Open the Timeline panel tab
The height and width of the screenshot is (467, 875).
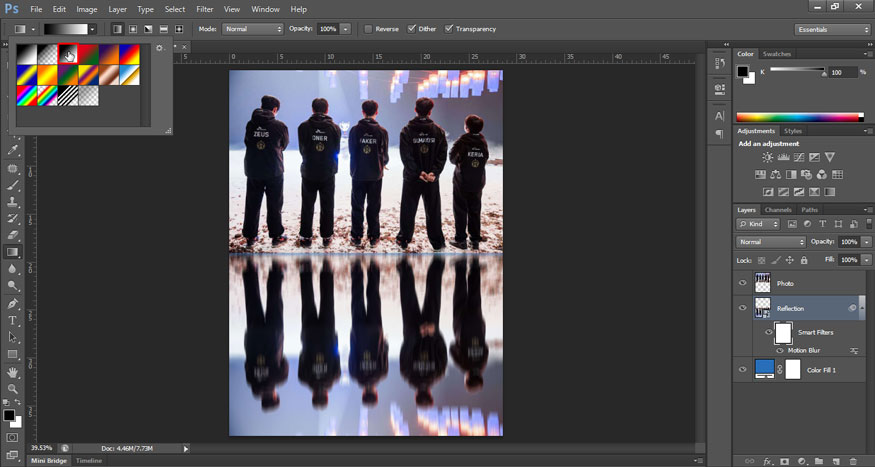pos(90,460)
